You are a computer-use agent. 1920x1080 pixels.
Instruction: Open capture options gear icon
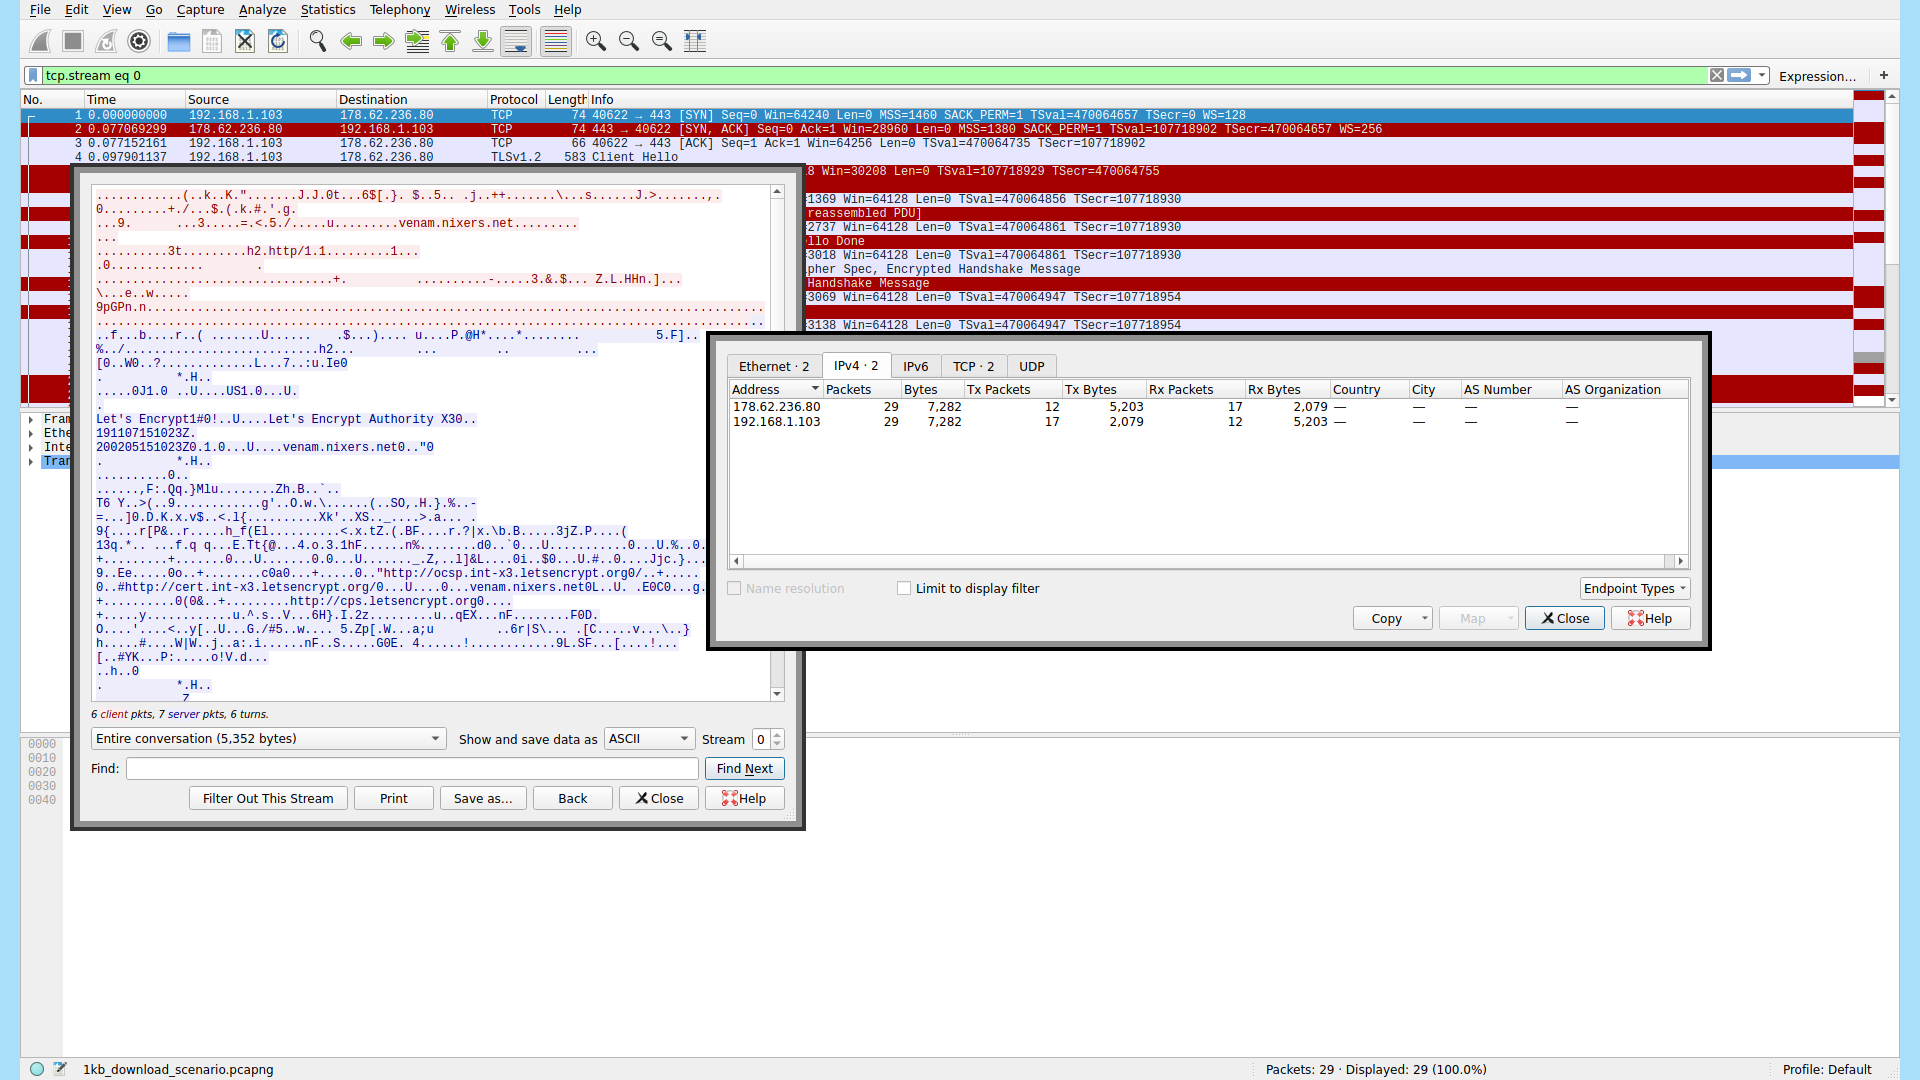pos(139,41)
